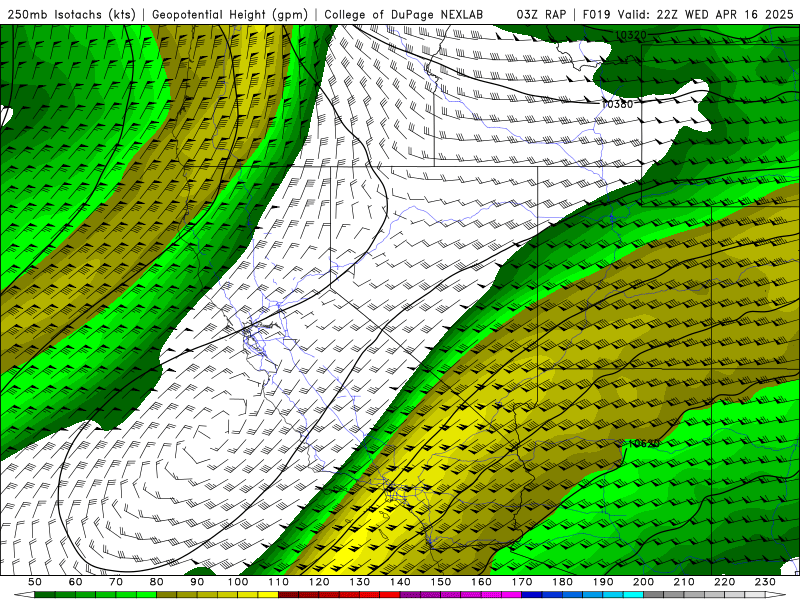Click the 10320 height contour label

click(x=631, y=35)
